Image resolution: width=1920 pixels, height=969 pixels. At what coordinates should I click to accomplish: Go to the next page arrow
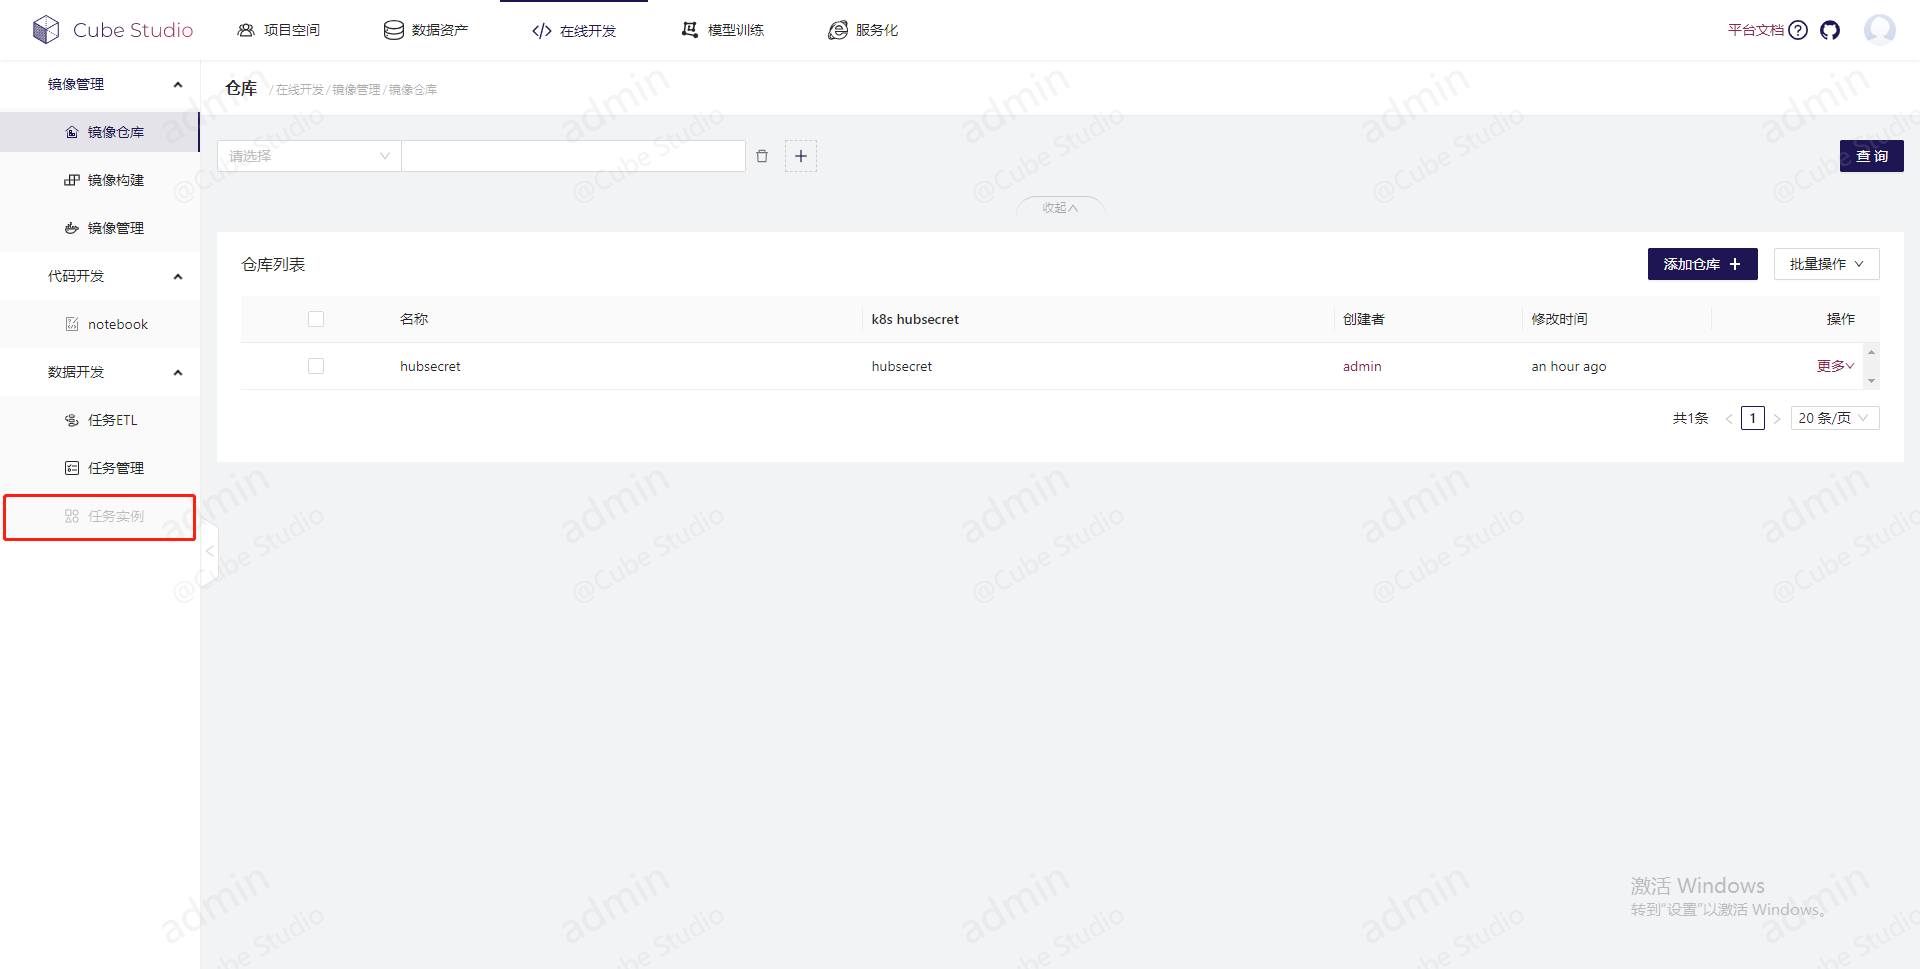click(x=1777, y=419)
